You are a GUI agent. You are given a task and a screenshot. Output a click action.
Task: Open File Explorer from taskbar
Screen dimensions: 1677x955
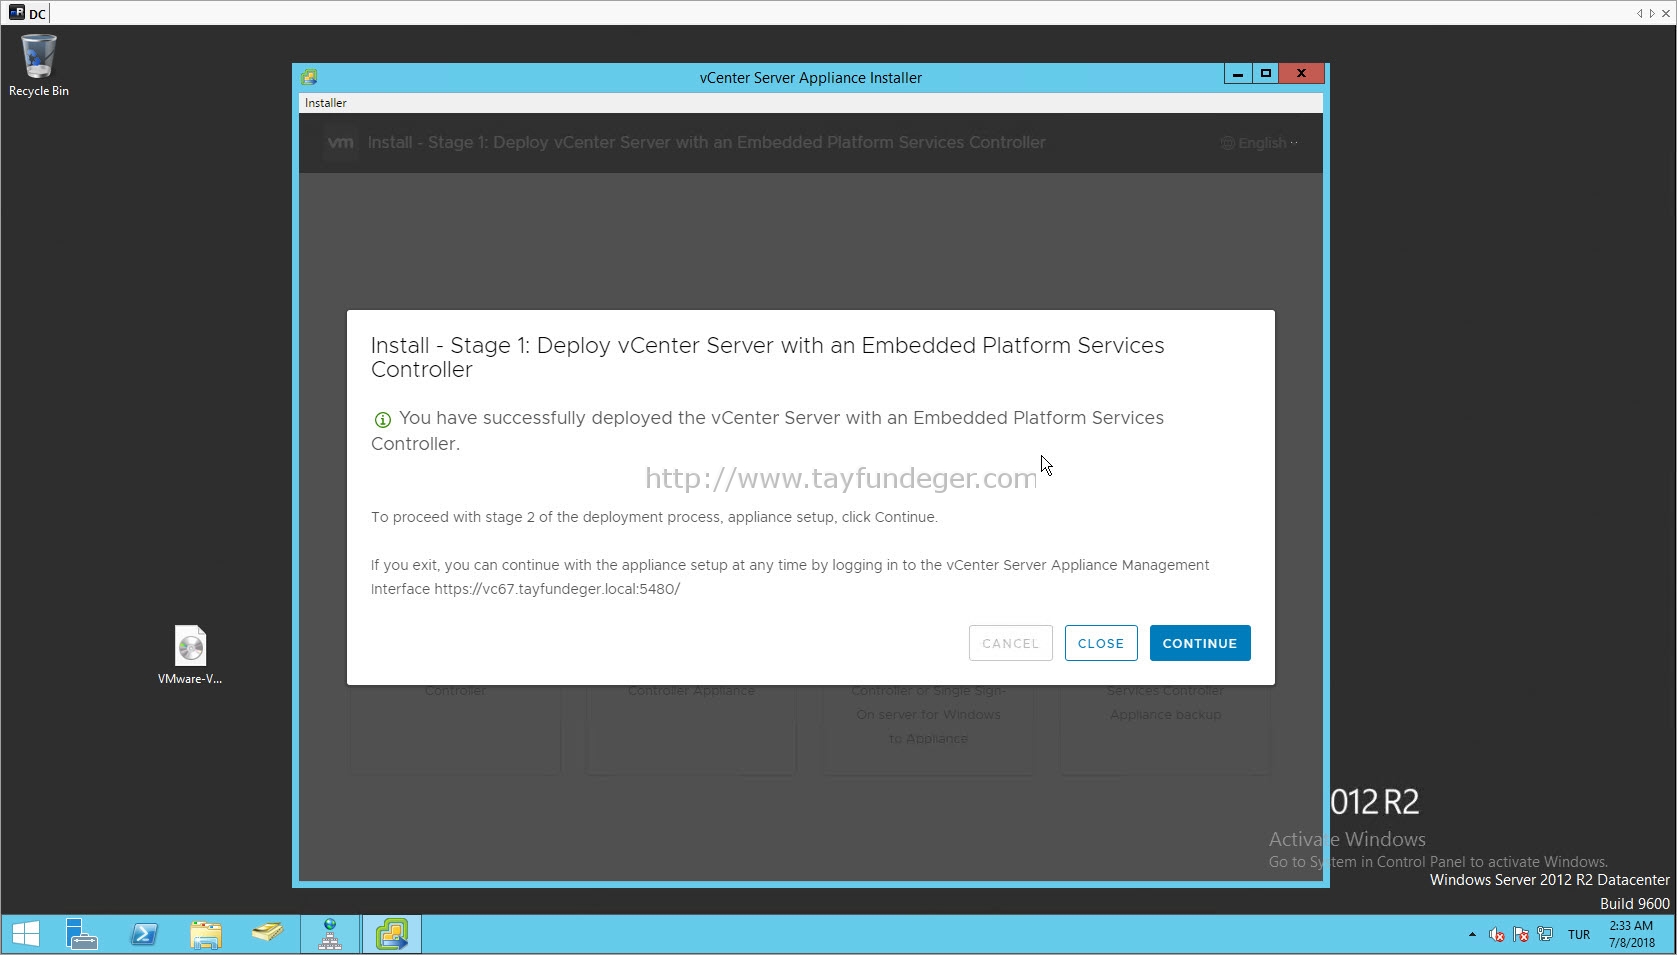coord(206,934)
